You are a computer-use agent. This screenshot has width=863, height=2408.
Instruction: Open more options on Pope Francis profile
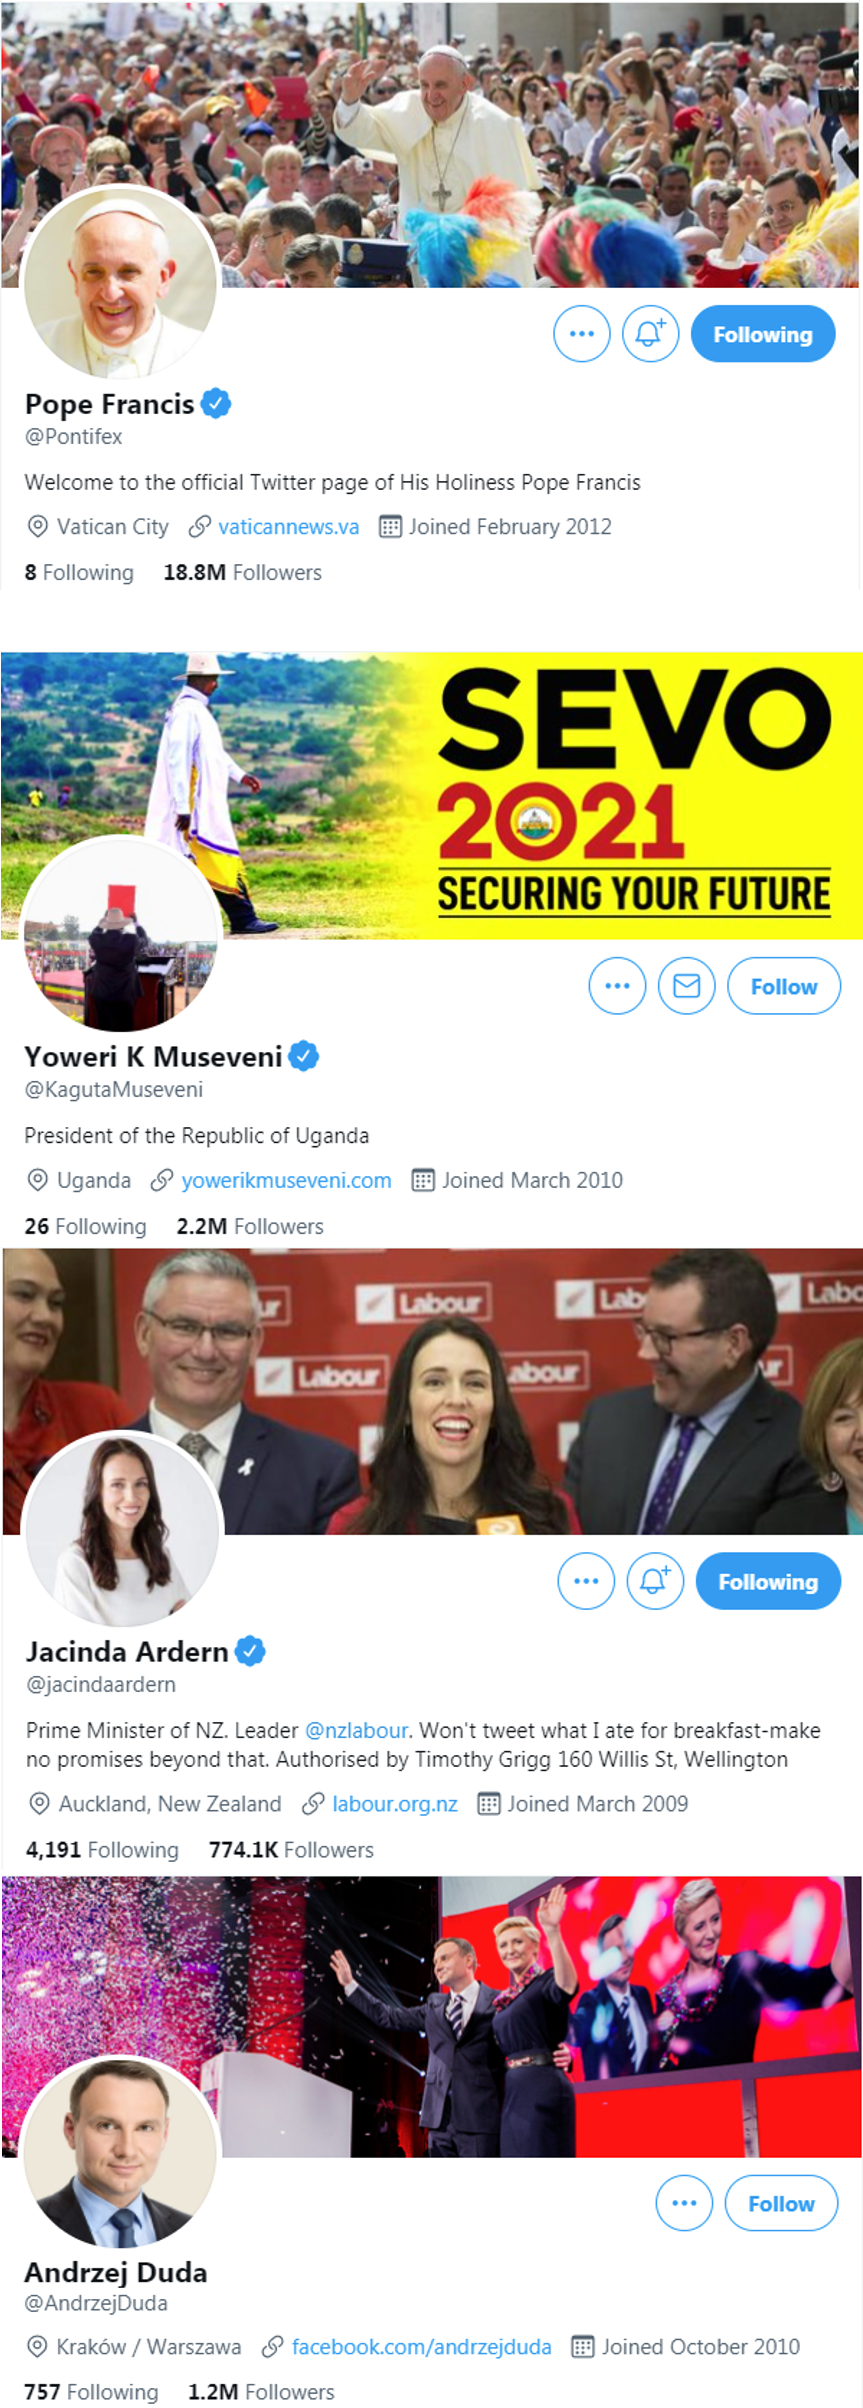[x=582, y=334]
